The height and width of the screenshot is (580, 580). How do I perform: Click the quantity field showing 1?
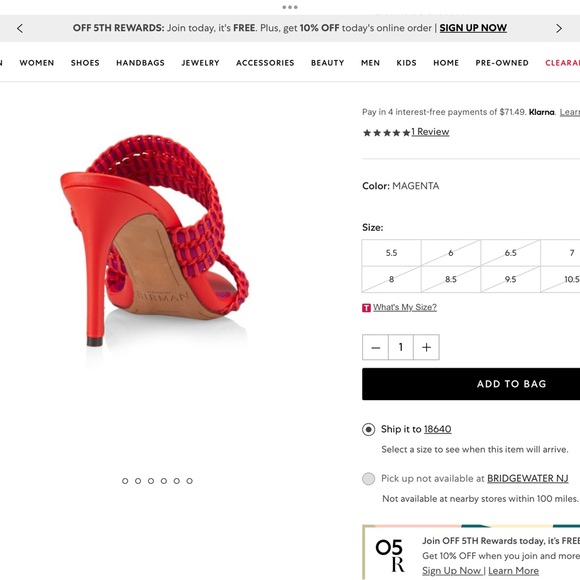pyautogui.click(x=401, y=347)
